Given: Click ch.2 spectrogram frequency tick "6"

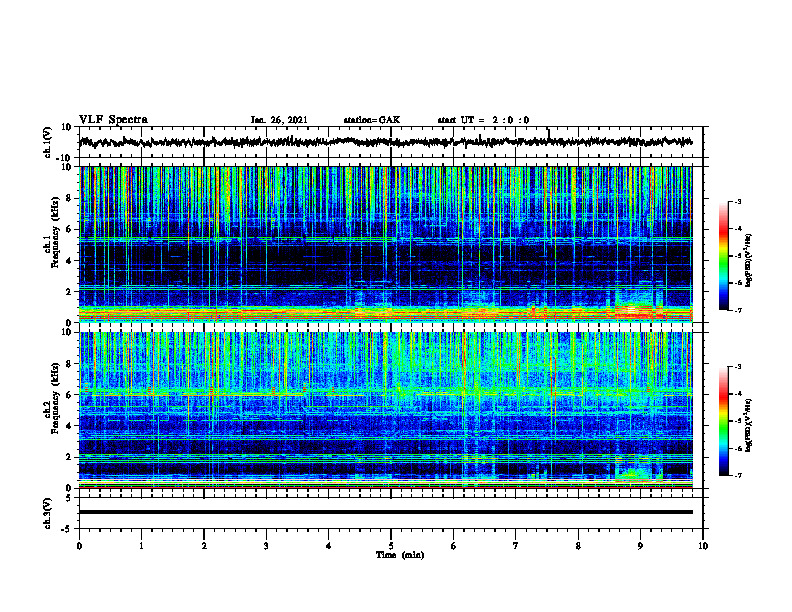Looking at the screenshot, I should [69, 395].
